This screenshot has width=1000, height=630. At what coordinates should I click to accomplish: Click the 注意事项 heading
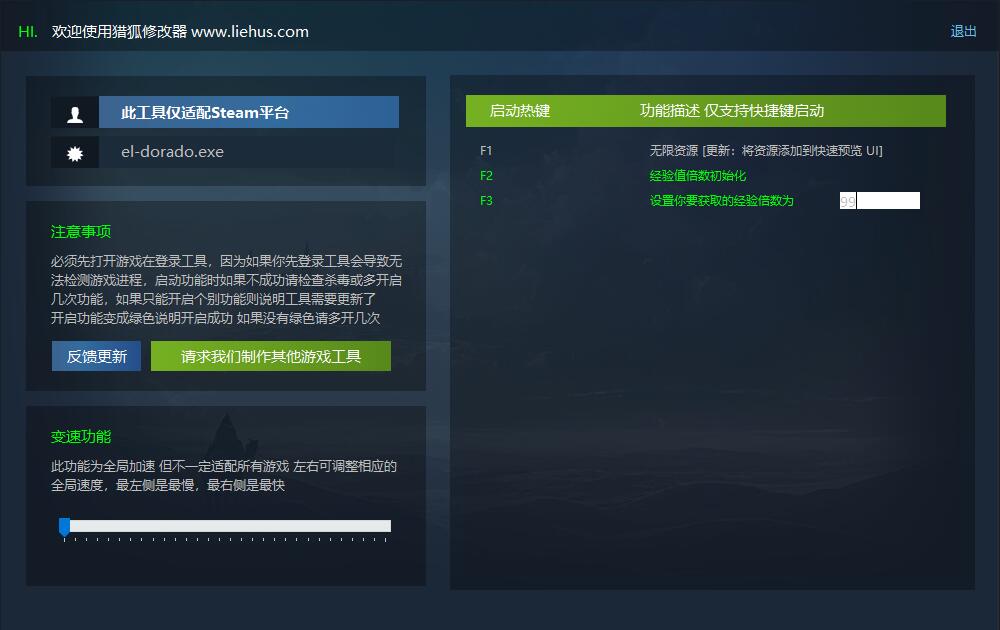click(81, 231)
